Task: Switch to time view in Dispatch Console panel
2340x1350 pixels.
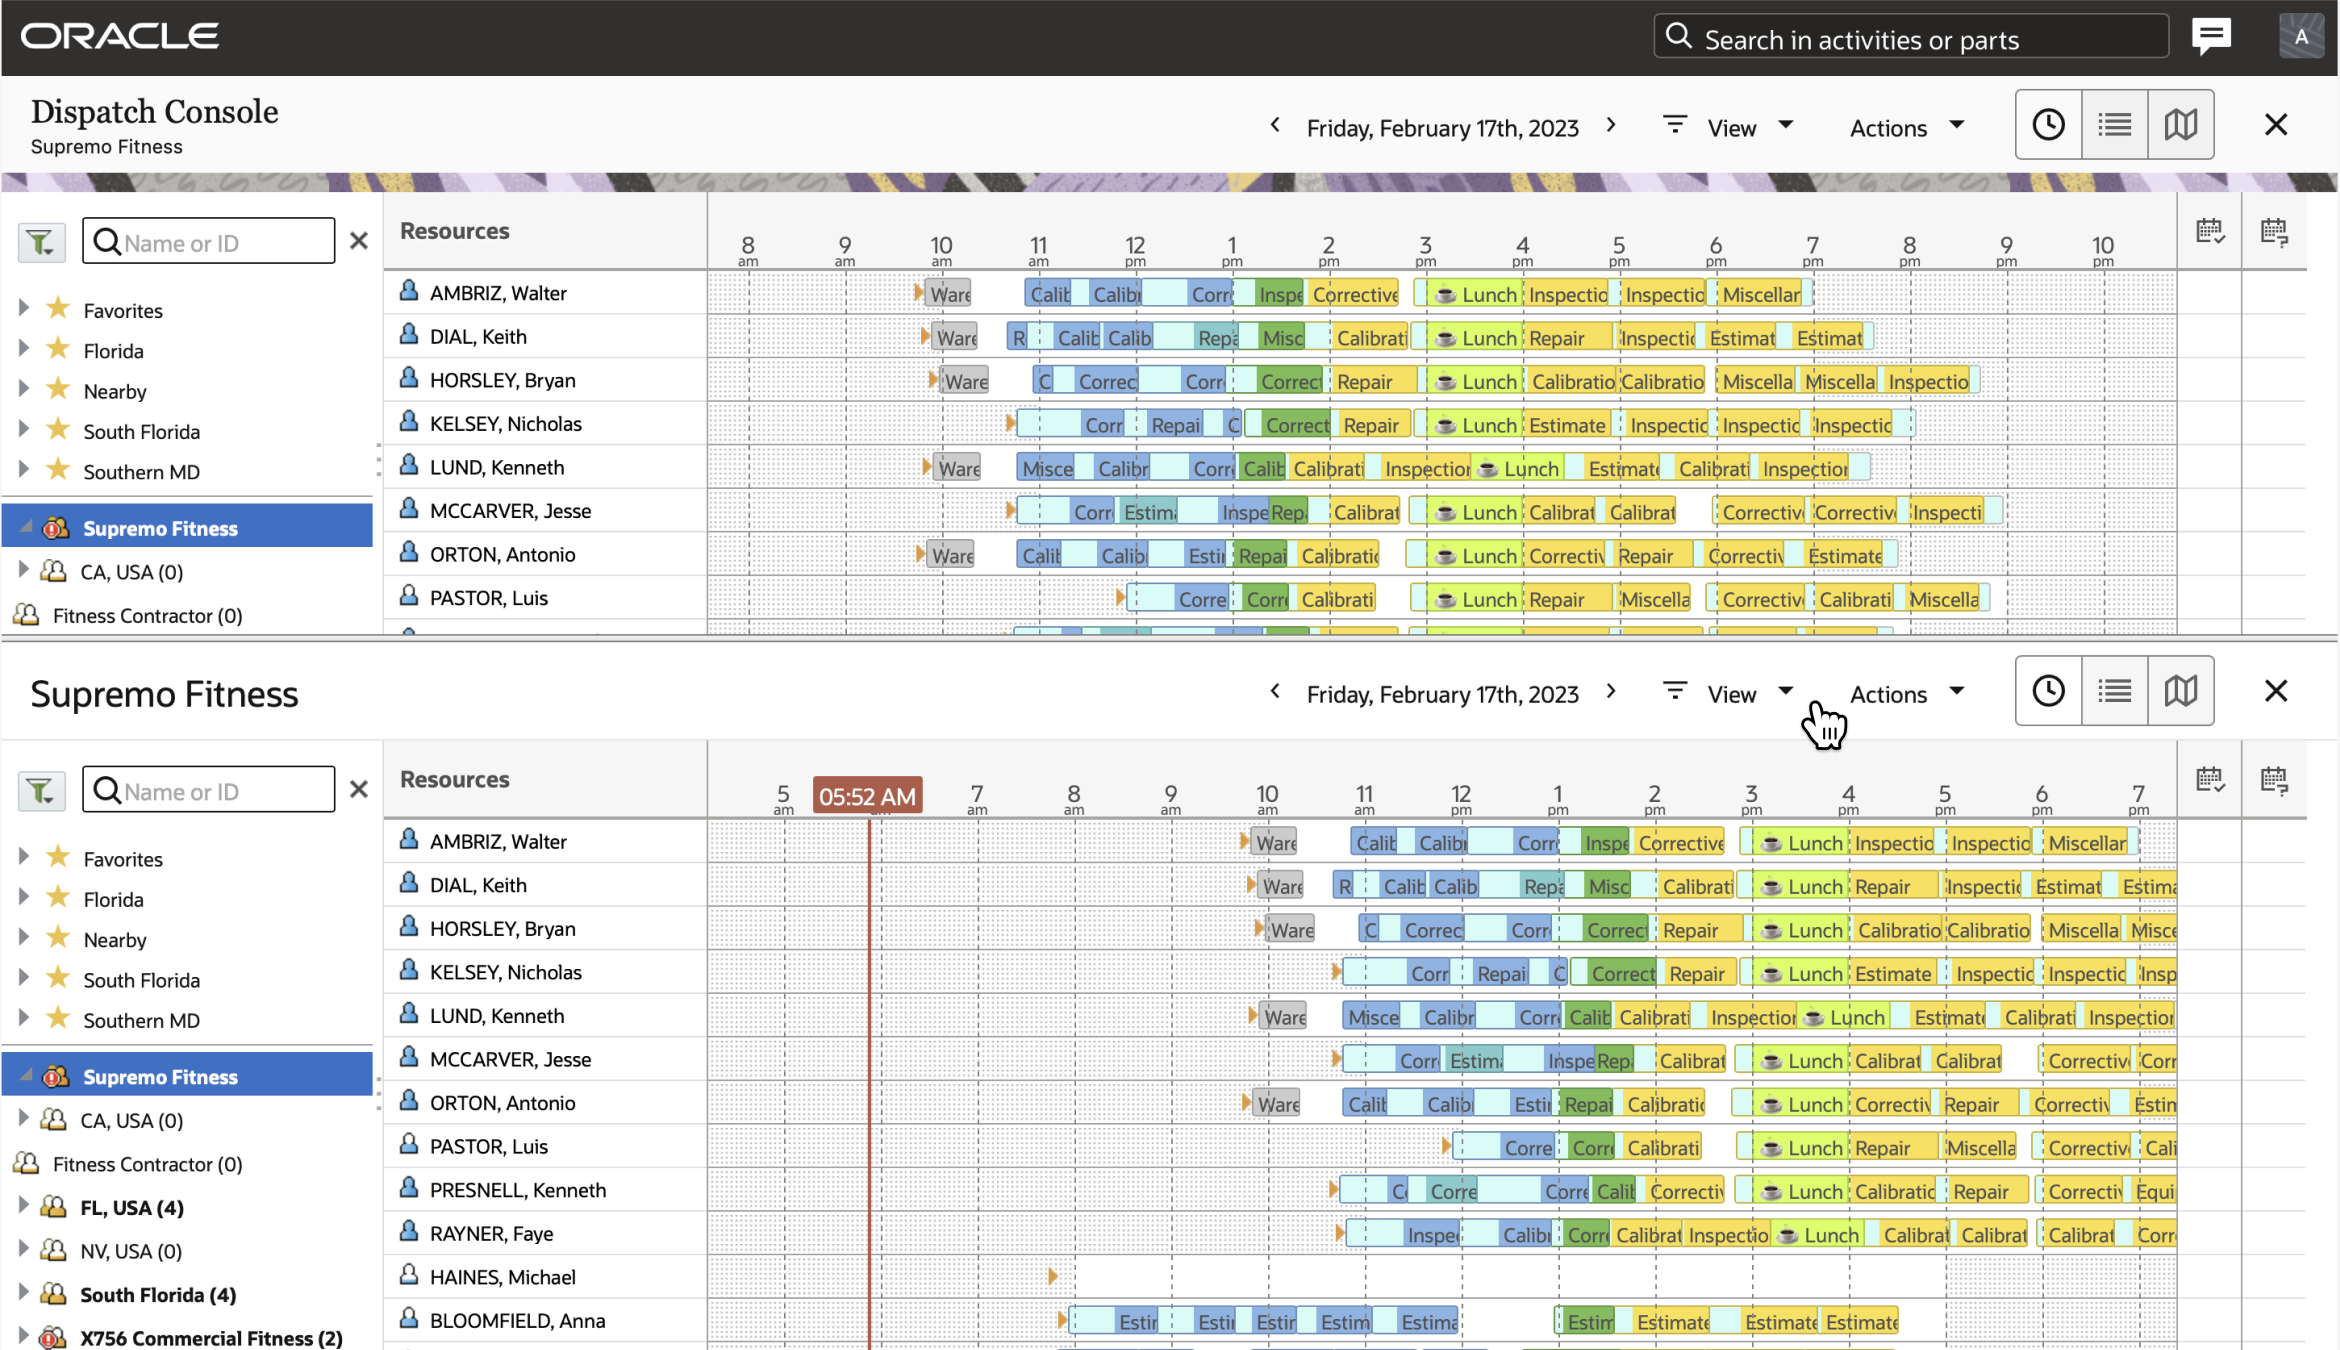Action: pyautogui.click(x=2048, y=125)
